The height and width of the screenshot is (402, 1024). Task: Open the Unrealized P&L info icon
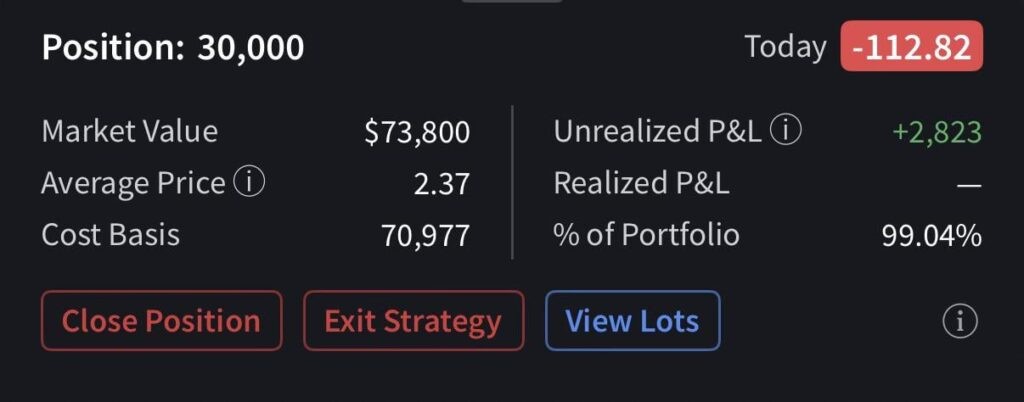(x=787, y=131)
